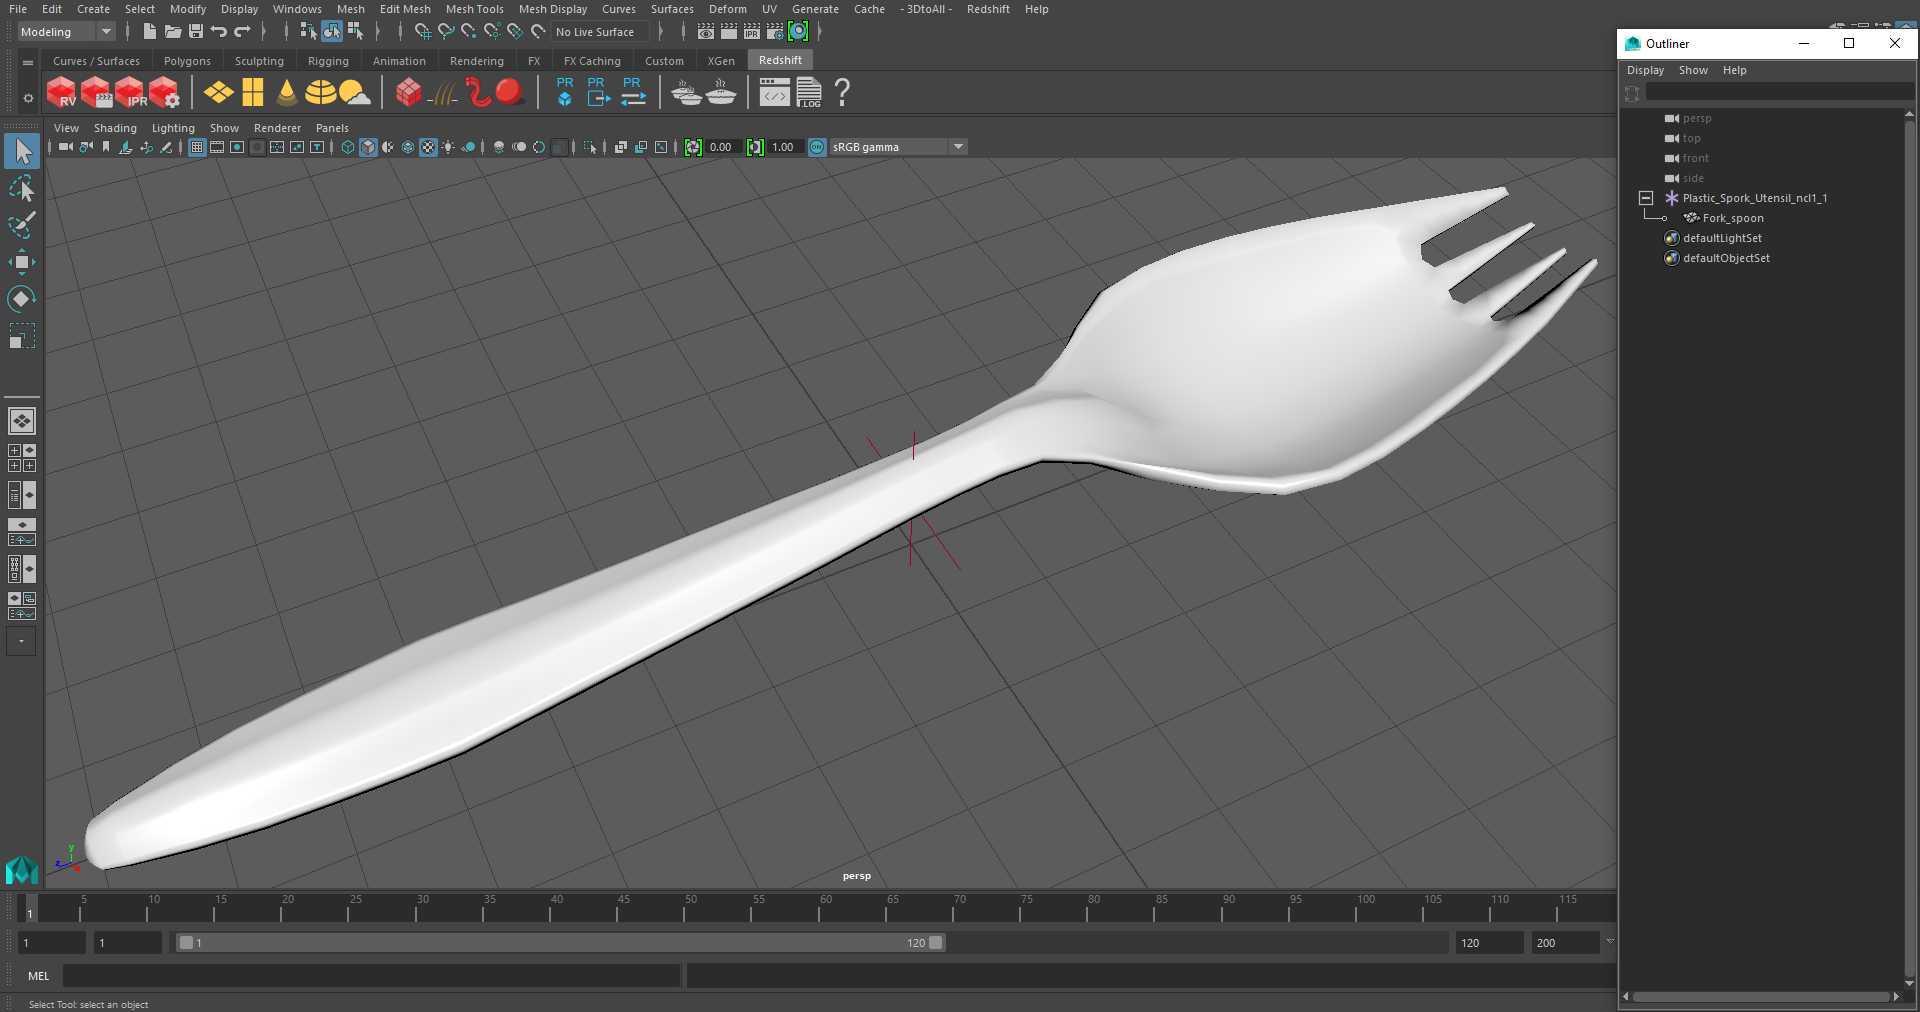Open Redshift render settings gear cube

click(x=164, y=93)
